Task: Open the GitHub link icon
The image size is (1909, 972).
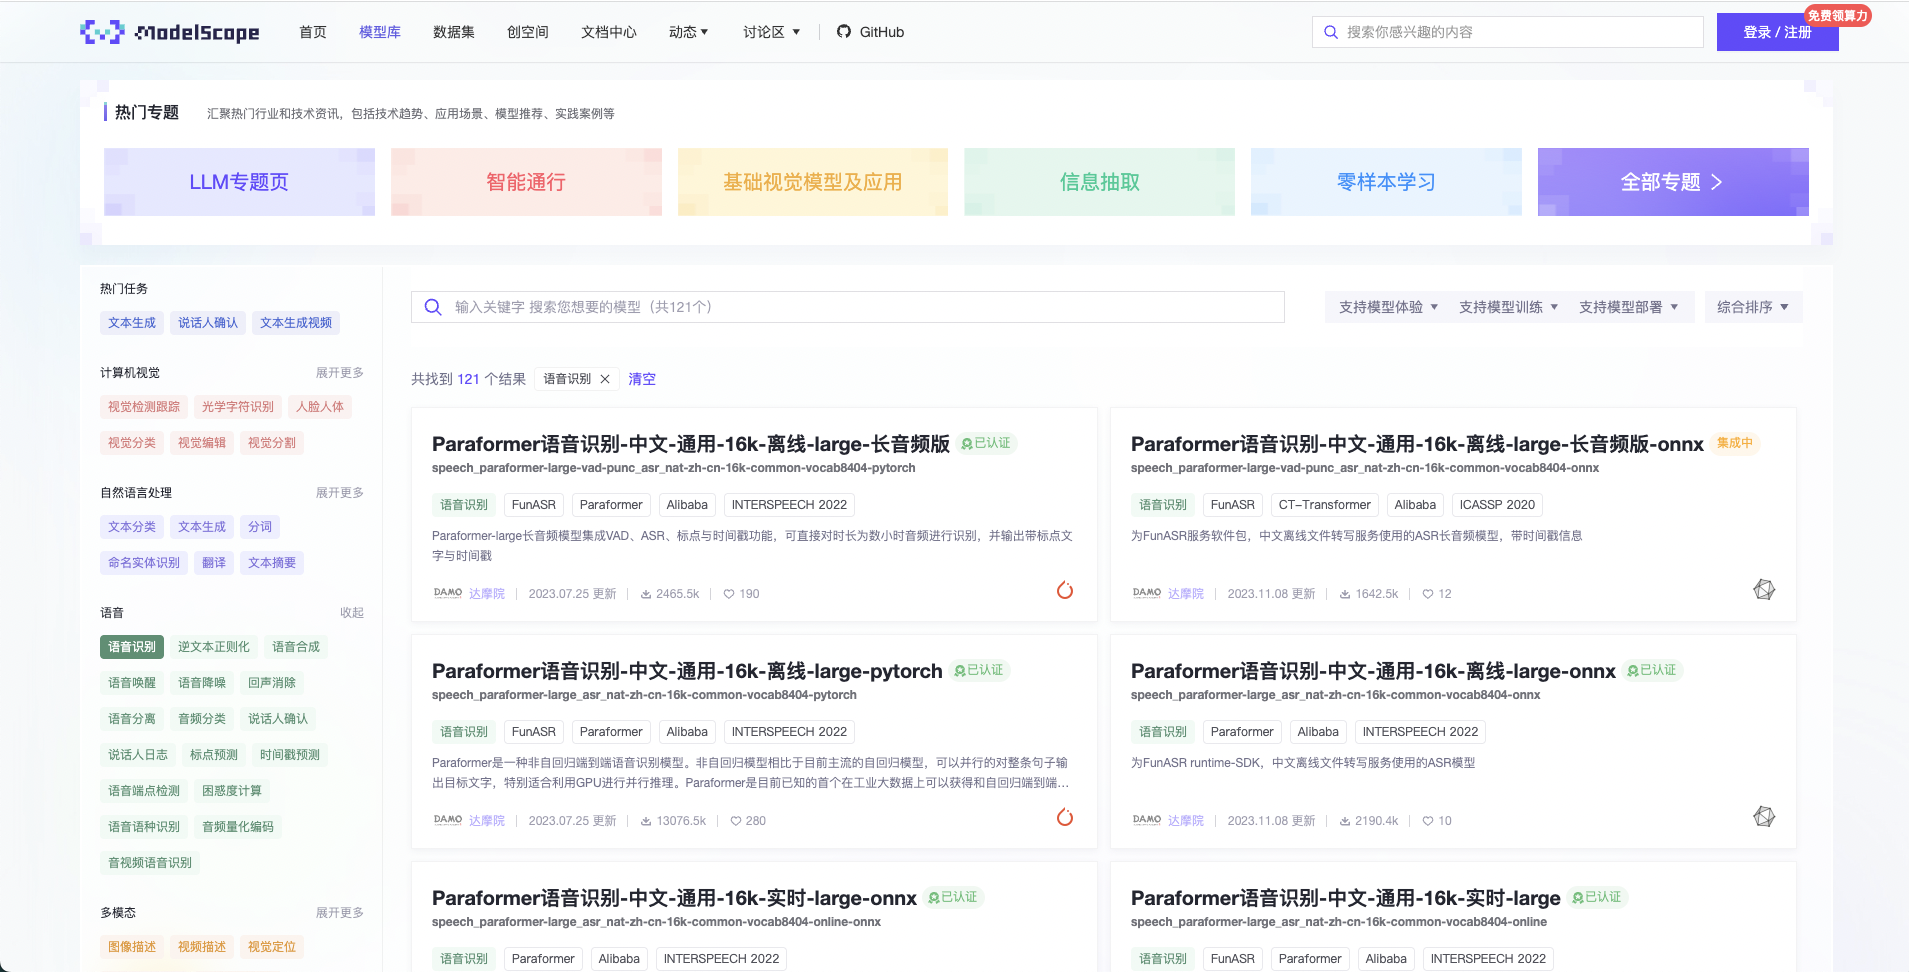Action: coord(844,32)
